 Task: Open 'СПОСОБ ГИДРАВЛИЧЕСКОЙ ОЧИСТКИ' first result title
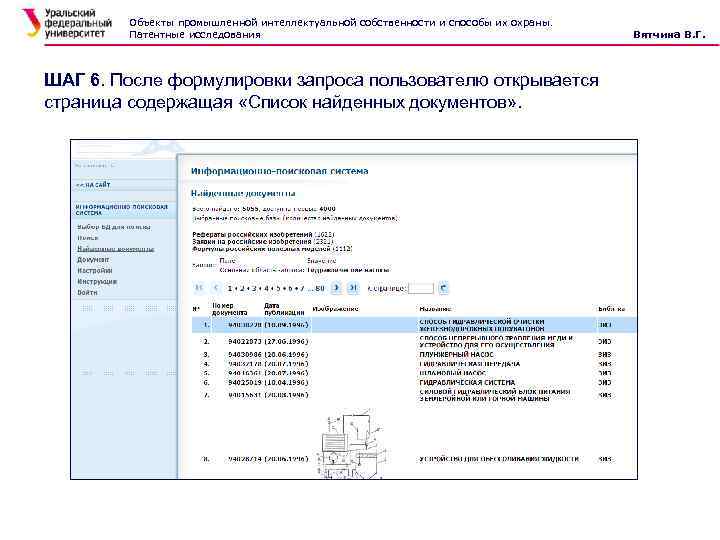tap(482, 325)
